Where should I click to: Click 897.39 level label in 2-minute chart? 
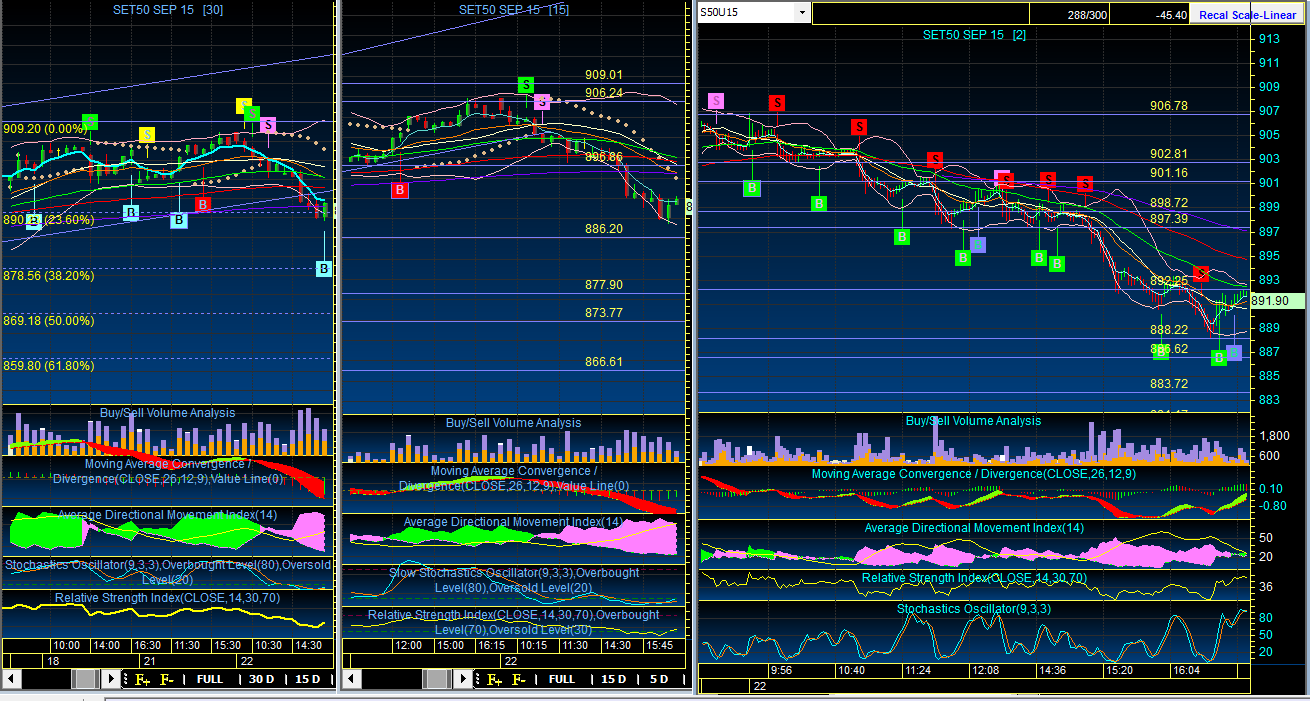(1169, 219)
